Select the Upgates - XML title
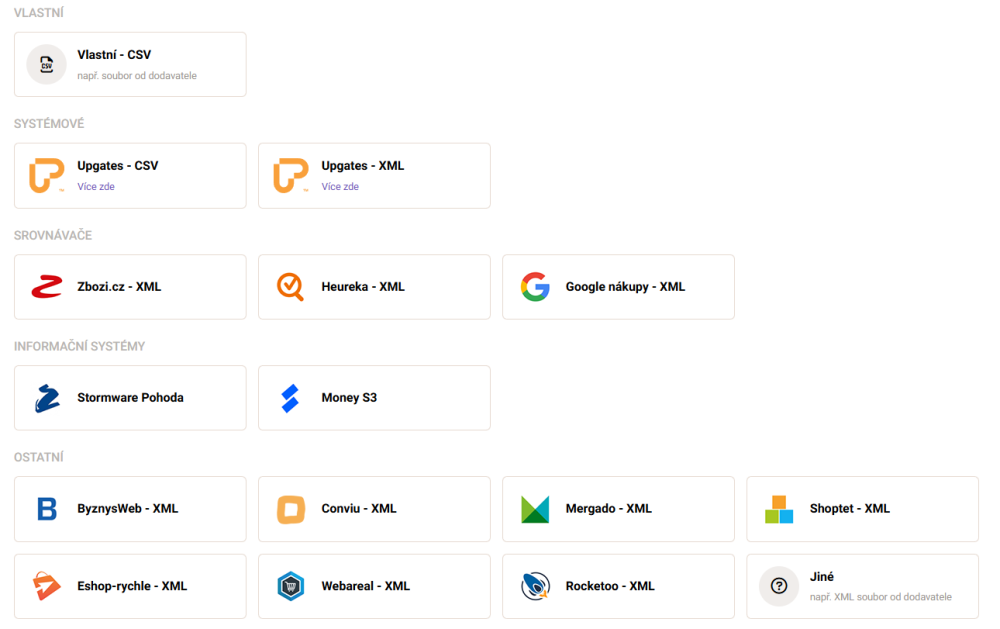1000x629 pixels. click(x=363, y=166)
